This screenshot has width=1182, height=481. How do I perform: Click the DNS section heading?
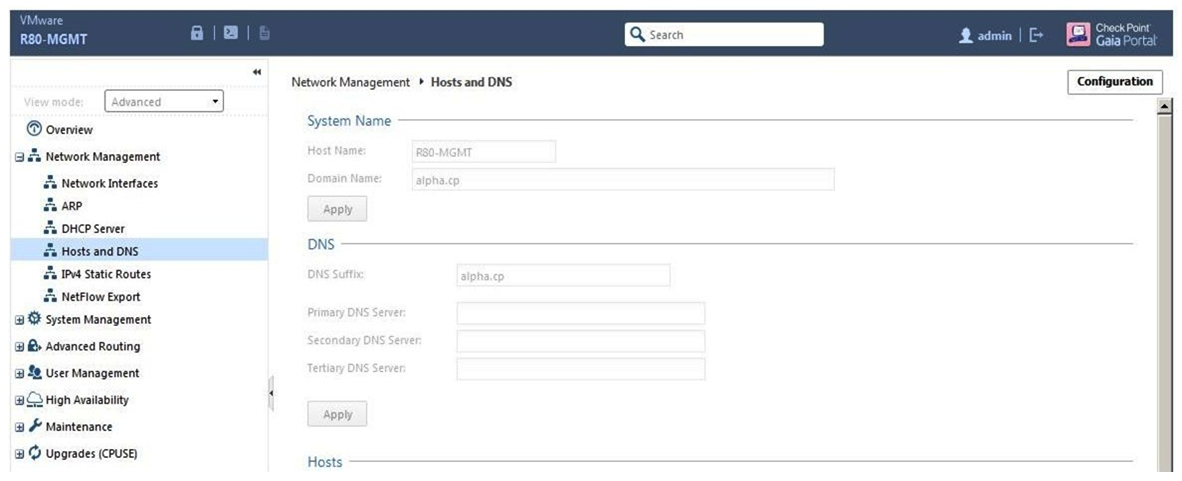[x=320, y=244]
